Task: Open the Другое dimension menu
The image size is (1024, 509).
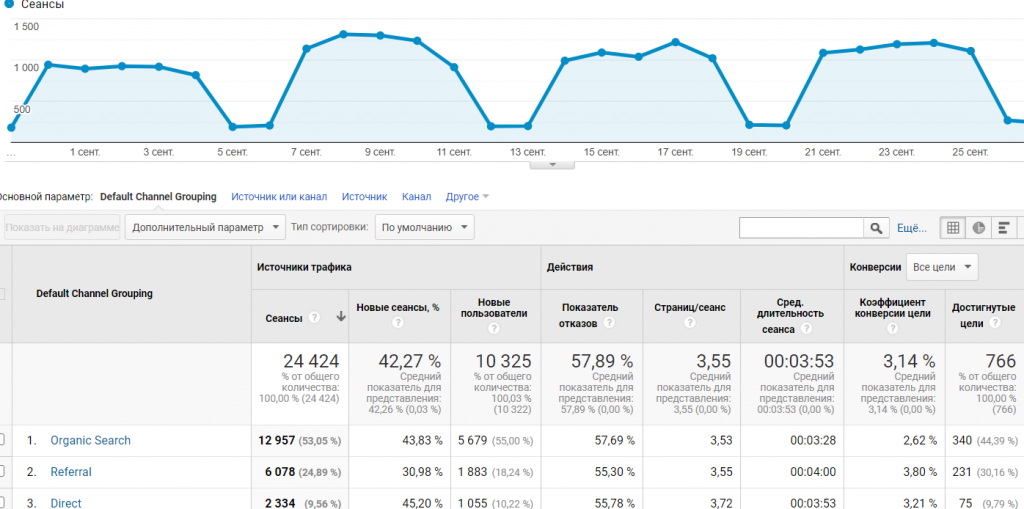Action: click(x=467, y=197)
